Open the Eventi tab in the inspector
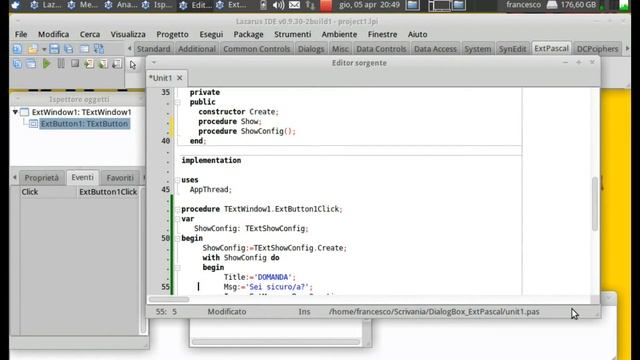The width and height of the screenshot is (640, 360). coord(82,177)
